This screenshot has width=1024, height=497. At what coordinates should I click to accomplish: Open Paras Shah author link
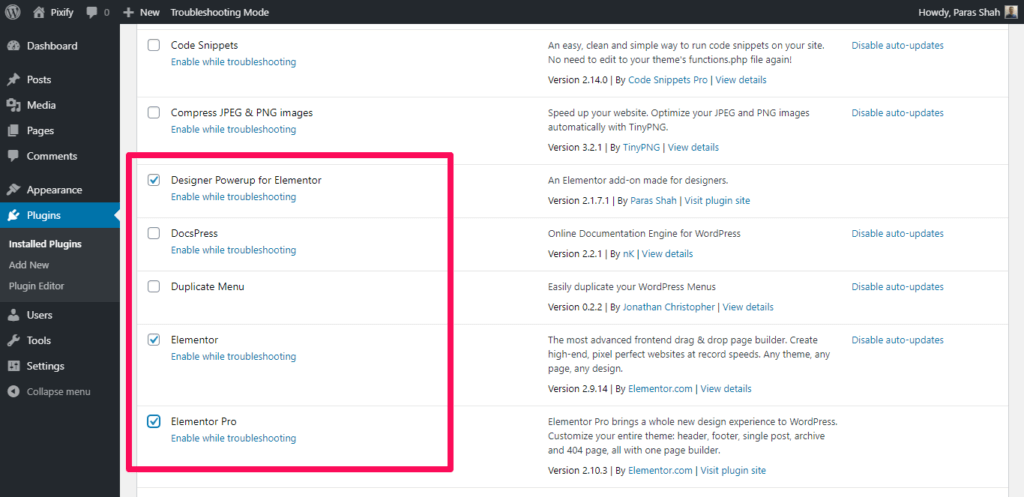[654, 200]
